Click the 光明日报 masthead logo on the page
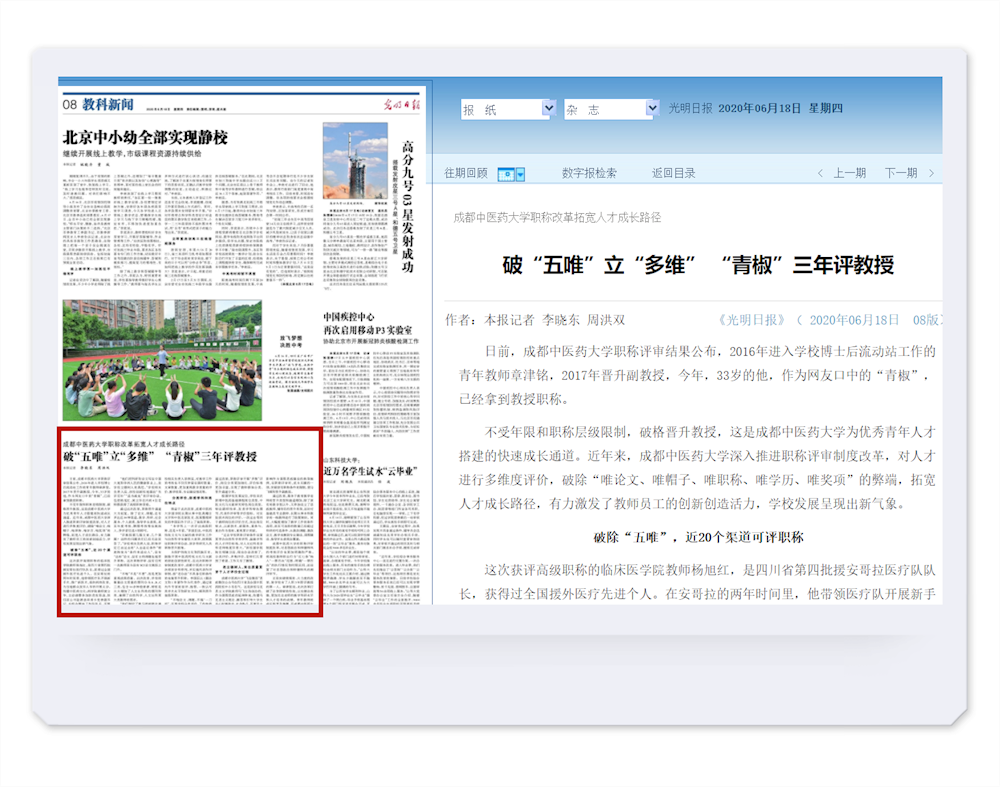Image resolution: width=1000 pixels, height=787 pixels. coord(402,105)
